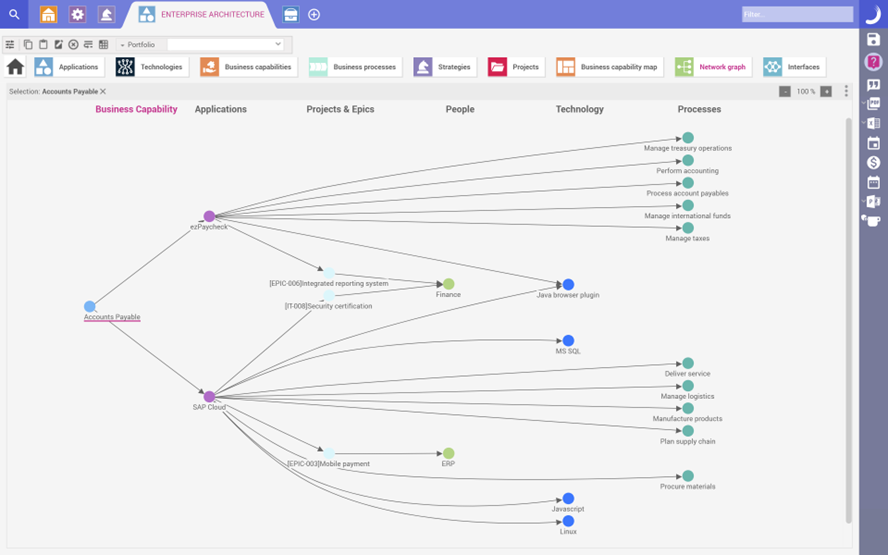Expand the Portfolio label dropdown arrow
Image resolution: width=888 pixels, height=555 pixels.
[122, 45]
